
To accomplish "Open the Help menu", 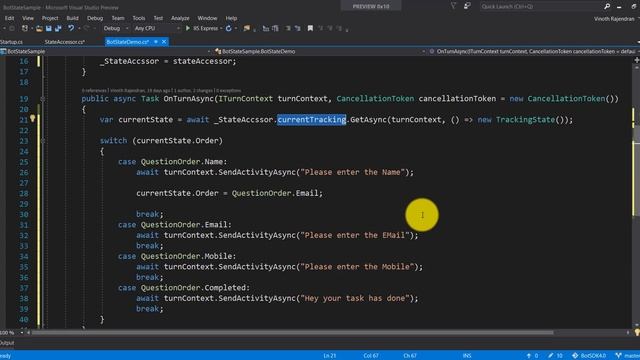I will pos(231,18).
